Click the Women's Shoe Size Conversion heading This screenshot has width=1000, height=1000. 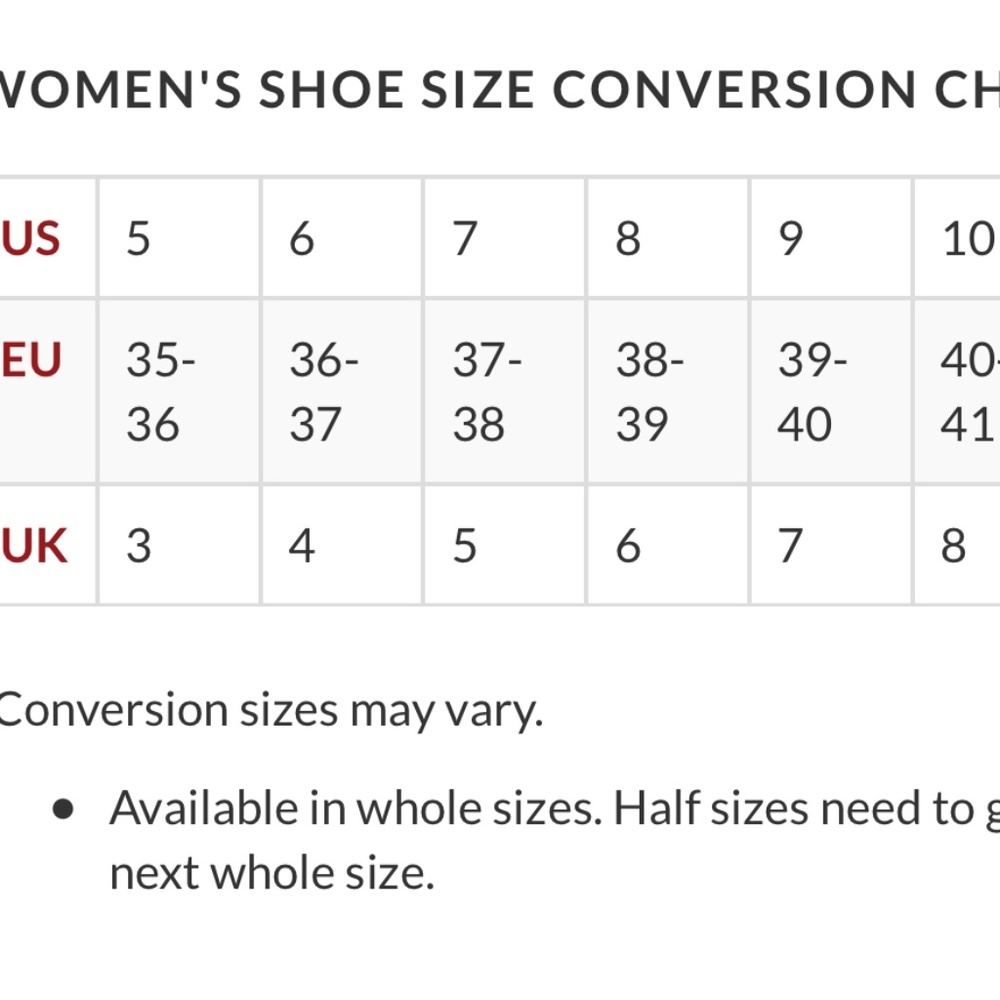point(500,89)
